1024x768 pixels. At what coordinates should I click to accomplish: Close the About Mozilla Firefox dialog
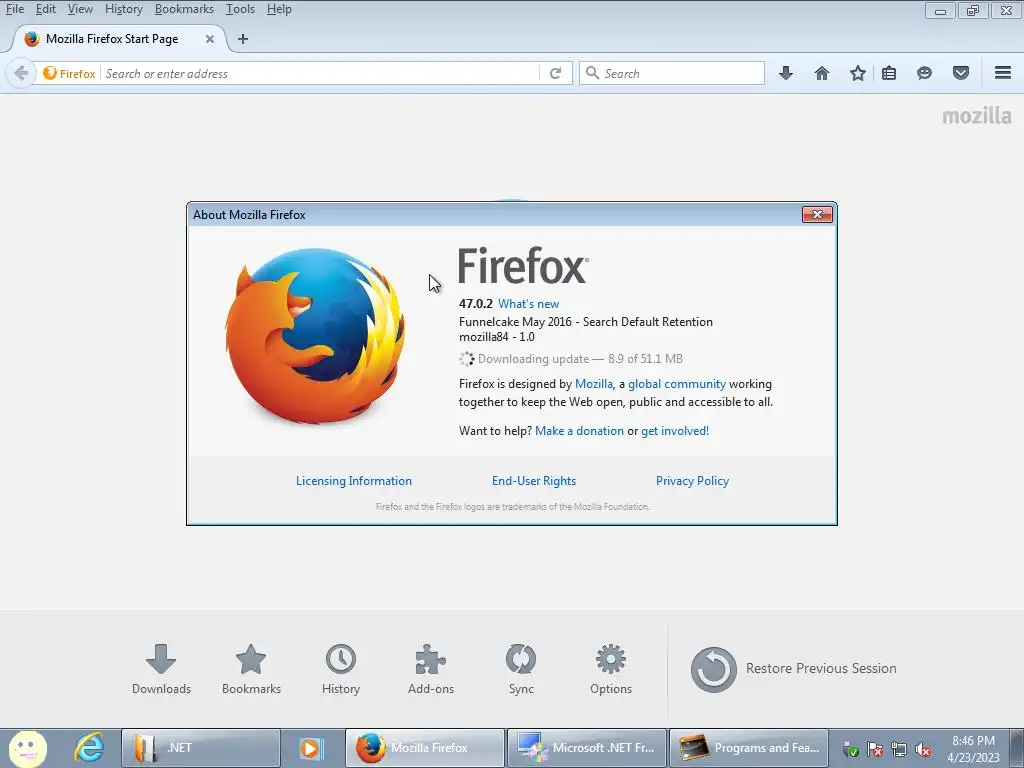coord(817,214)
